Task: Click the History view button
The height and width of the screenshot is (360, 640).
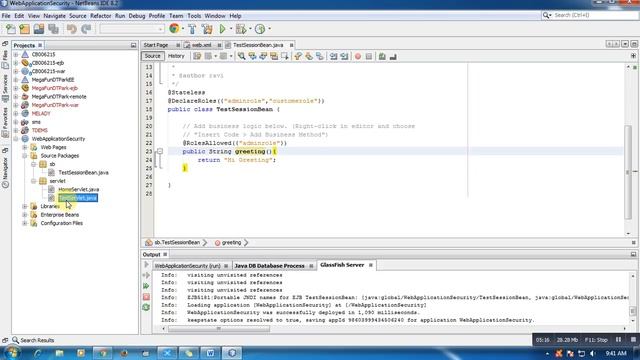Action: coord(176,56)
